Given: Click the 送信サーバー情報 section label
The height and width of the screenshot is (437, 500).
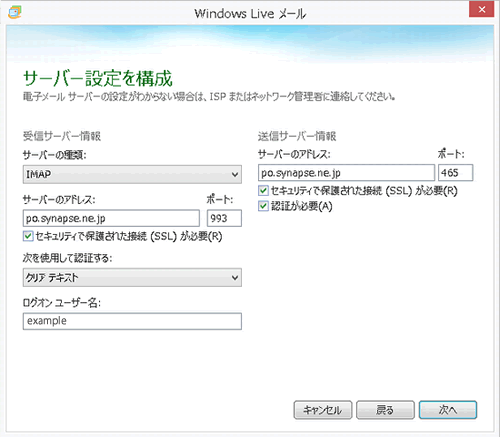Looking at the screenshot, I should (x=297, y=136).
